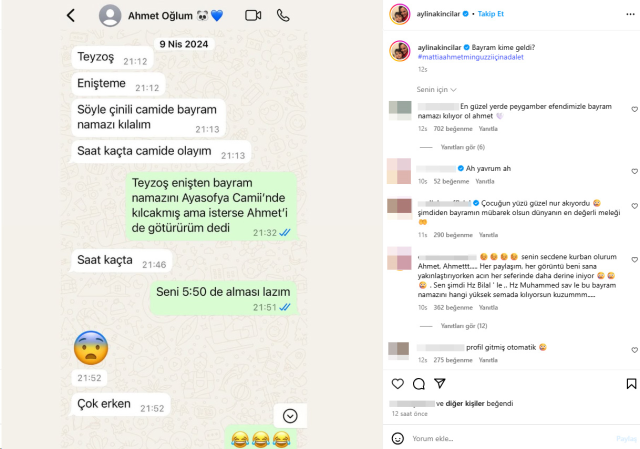This screenshot has height=449, width=640.
Task: Like the 'profil gitmiş otomatik' comment
Action: coord(634,350)
